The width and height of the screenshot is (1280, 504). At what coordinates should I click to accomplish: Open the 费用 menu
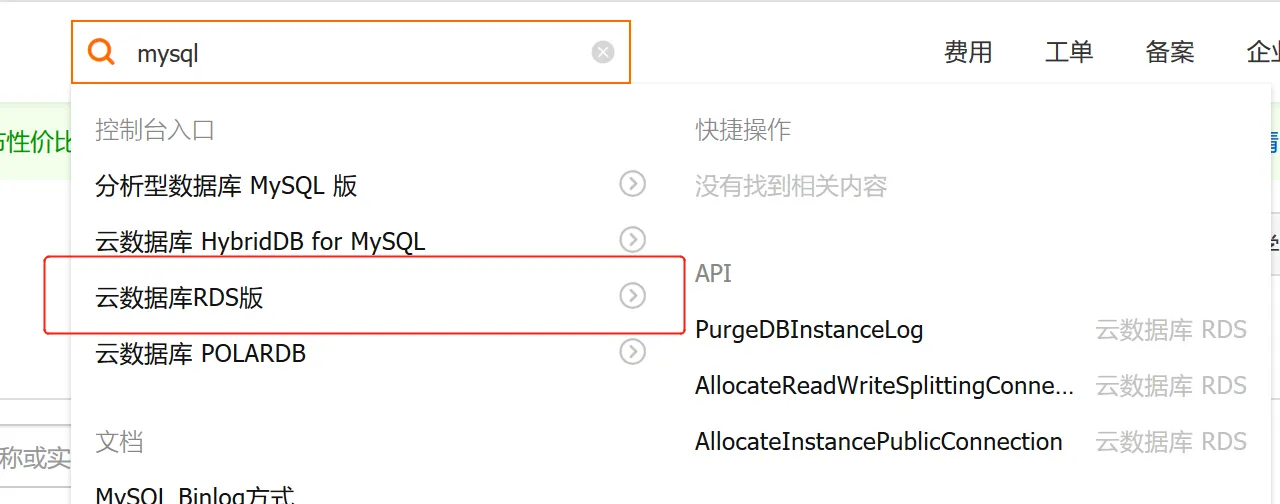click(968, 52)
